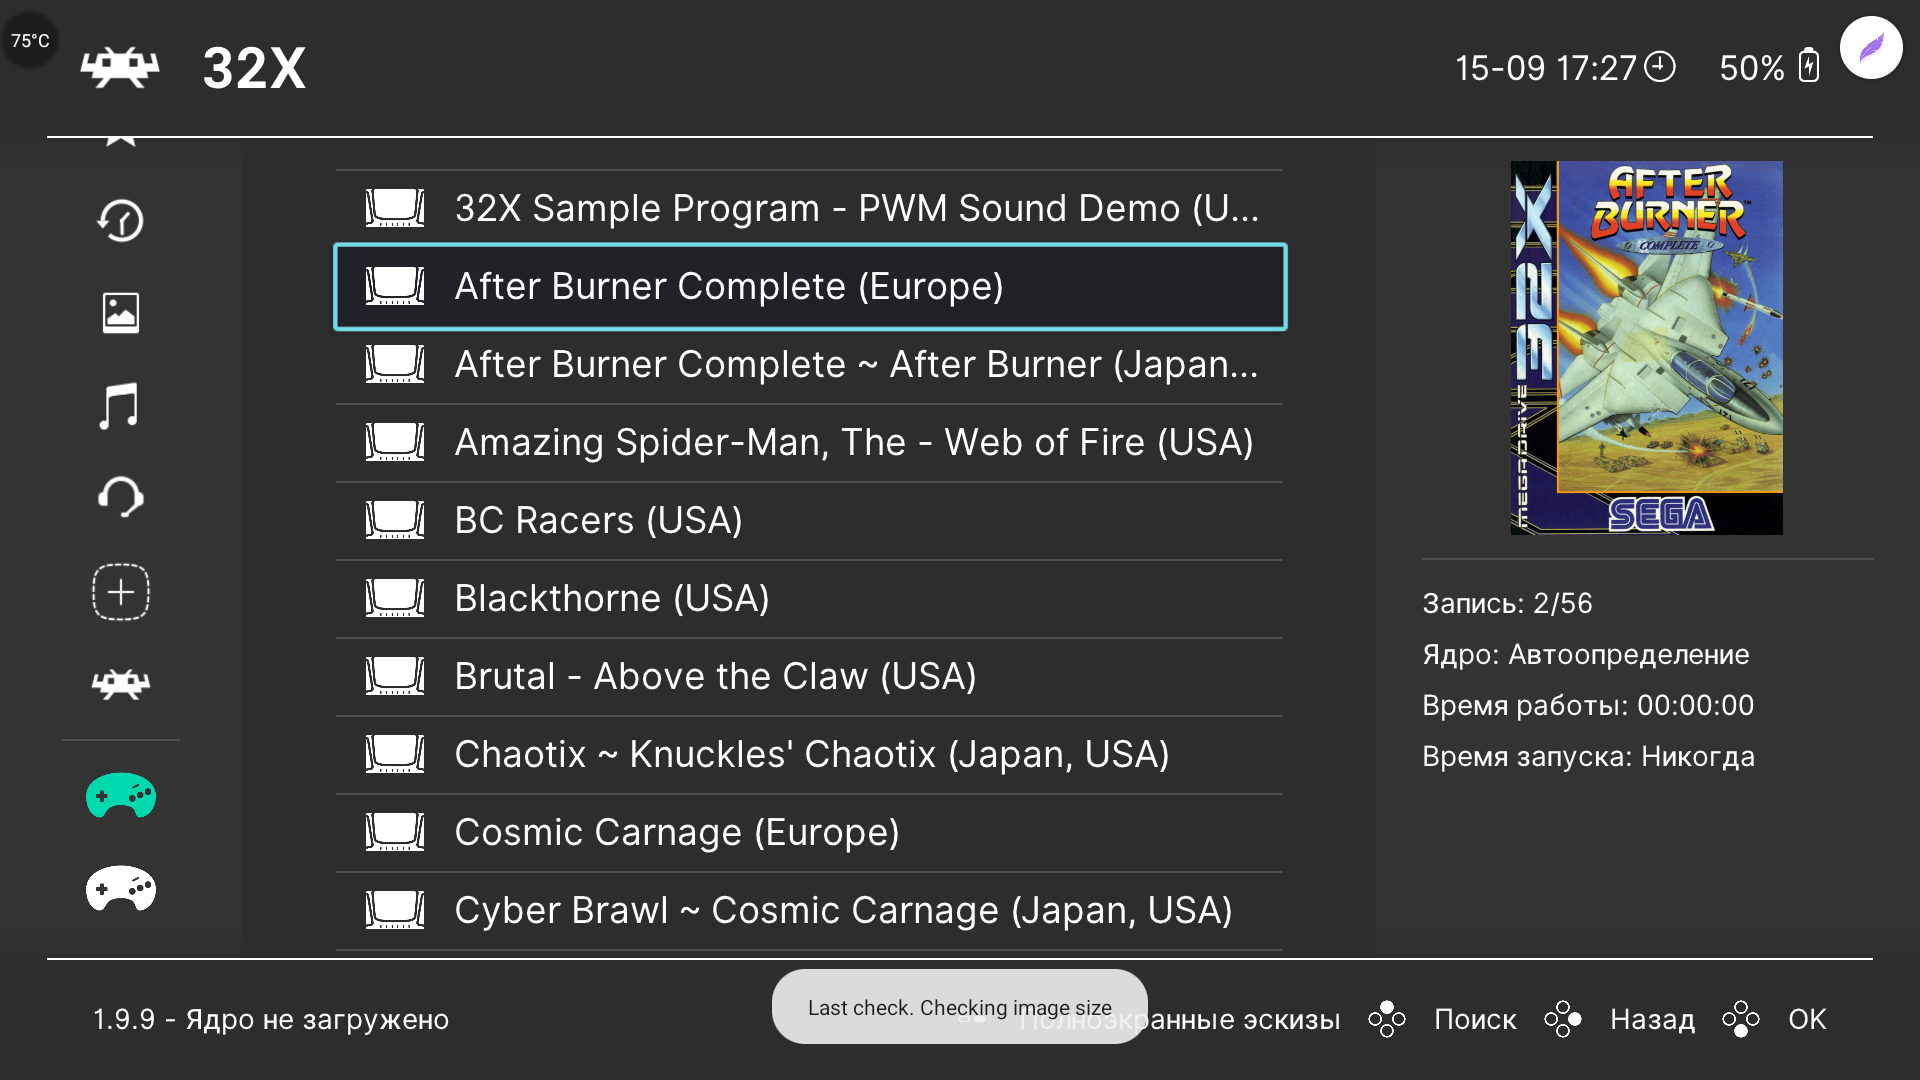The image size is (1920, 1080).
Task: Select the white controller playlist icon
Action: 121,889
